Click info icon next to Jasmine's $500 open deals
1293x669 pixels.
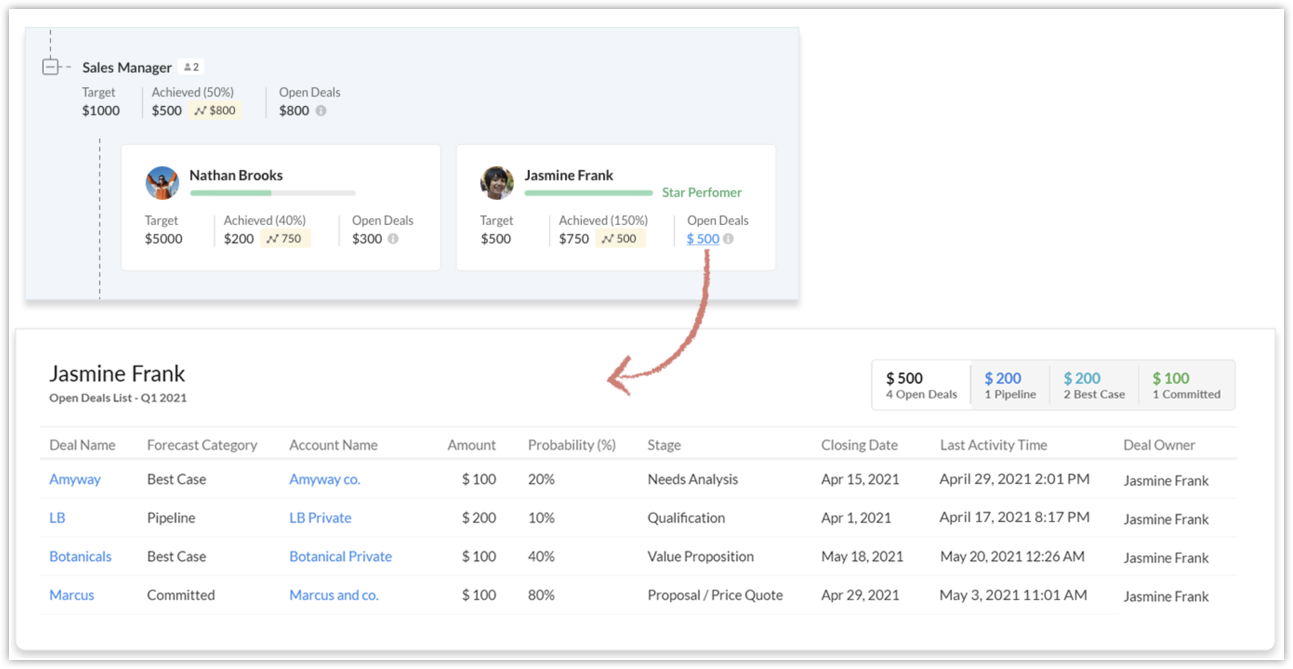pyautogui.click(x=728, y=239)
